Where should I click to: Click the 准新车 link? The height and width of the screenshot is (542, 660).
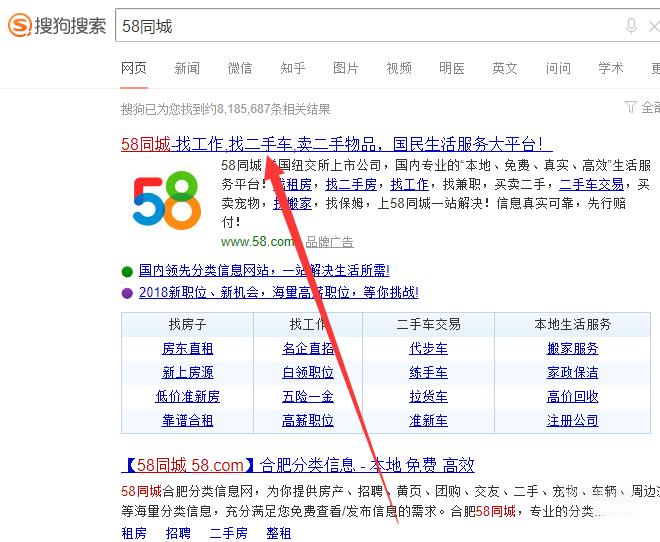[428, 420]
